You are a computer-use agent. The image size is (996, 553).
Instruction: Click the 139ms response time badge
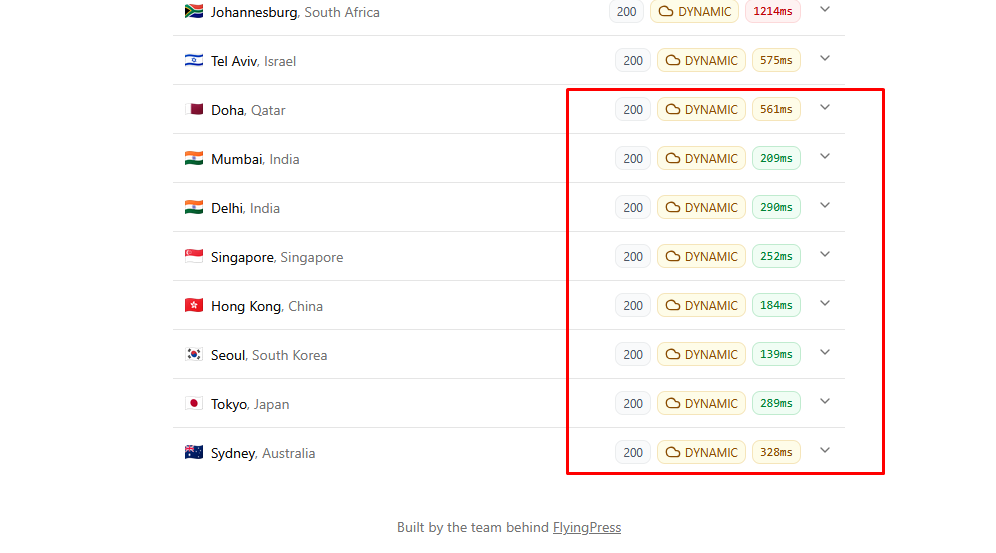776,354
